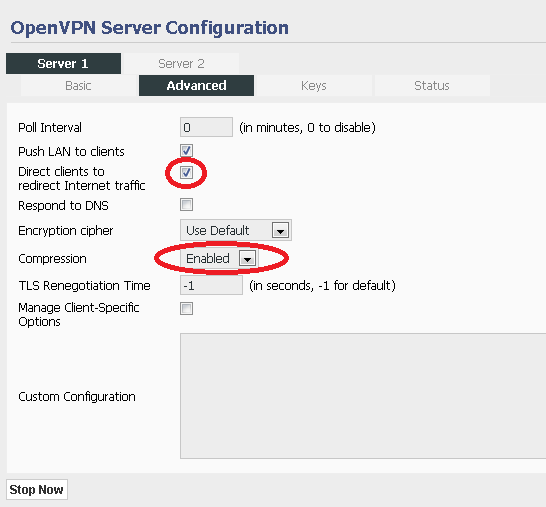Click '(in seconds, -1 for default)' hint text
Image resolution: width=546 pixels, height=507 pixels.
(x=322, y=286)
